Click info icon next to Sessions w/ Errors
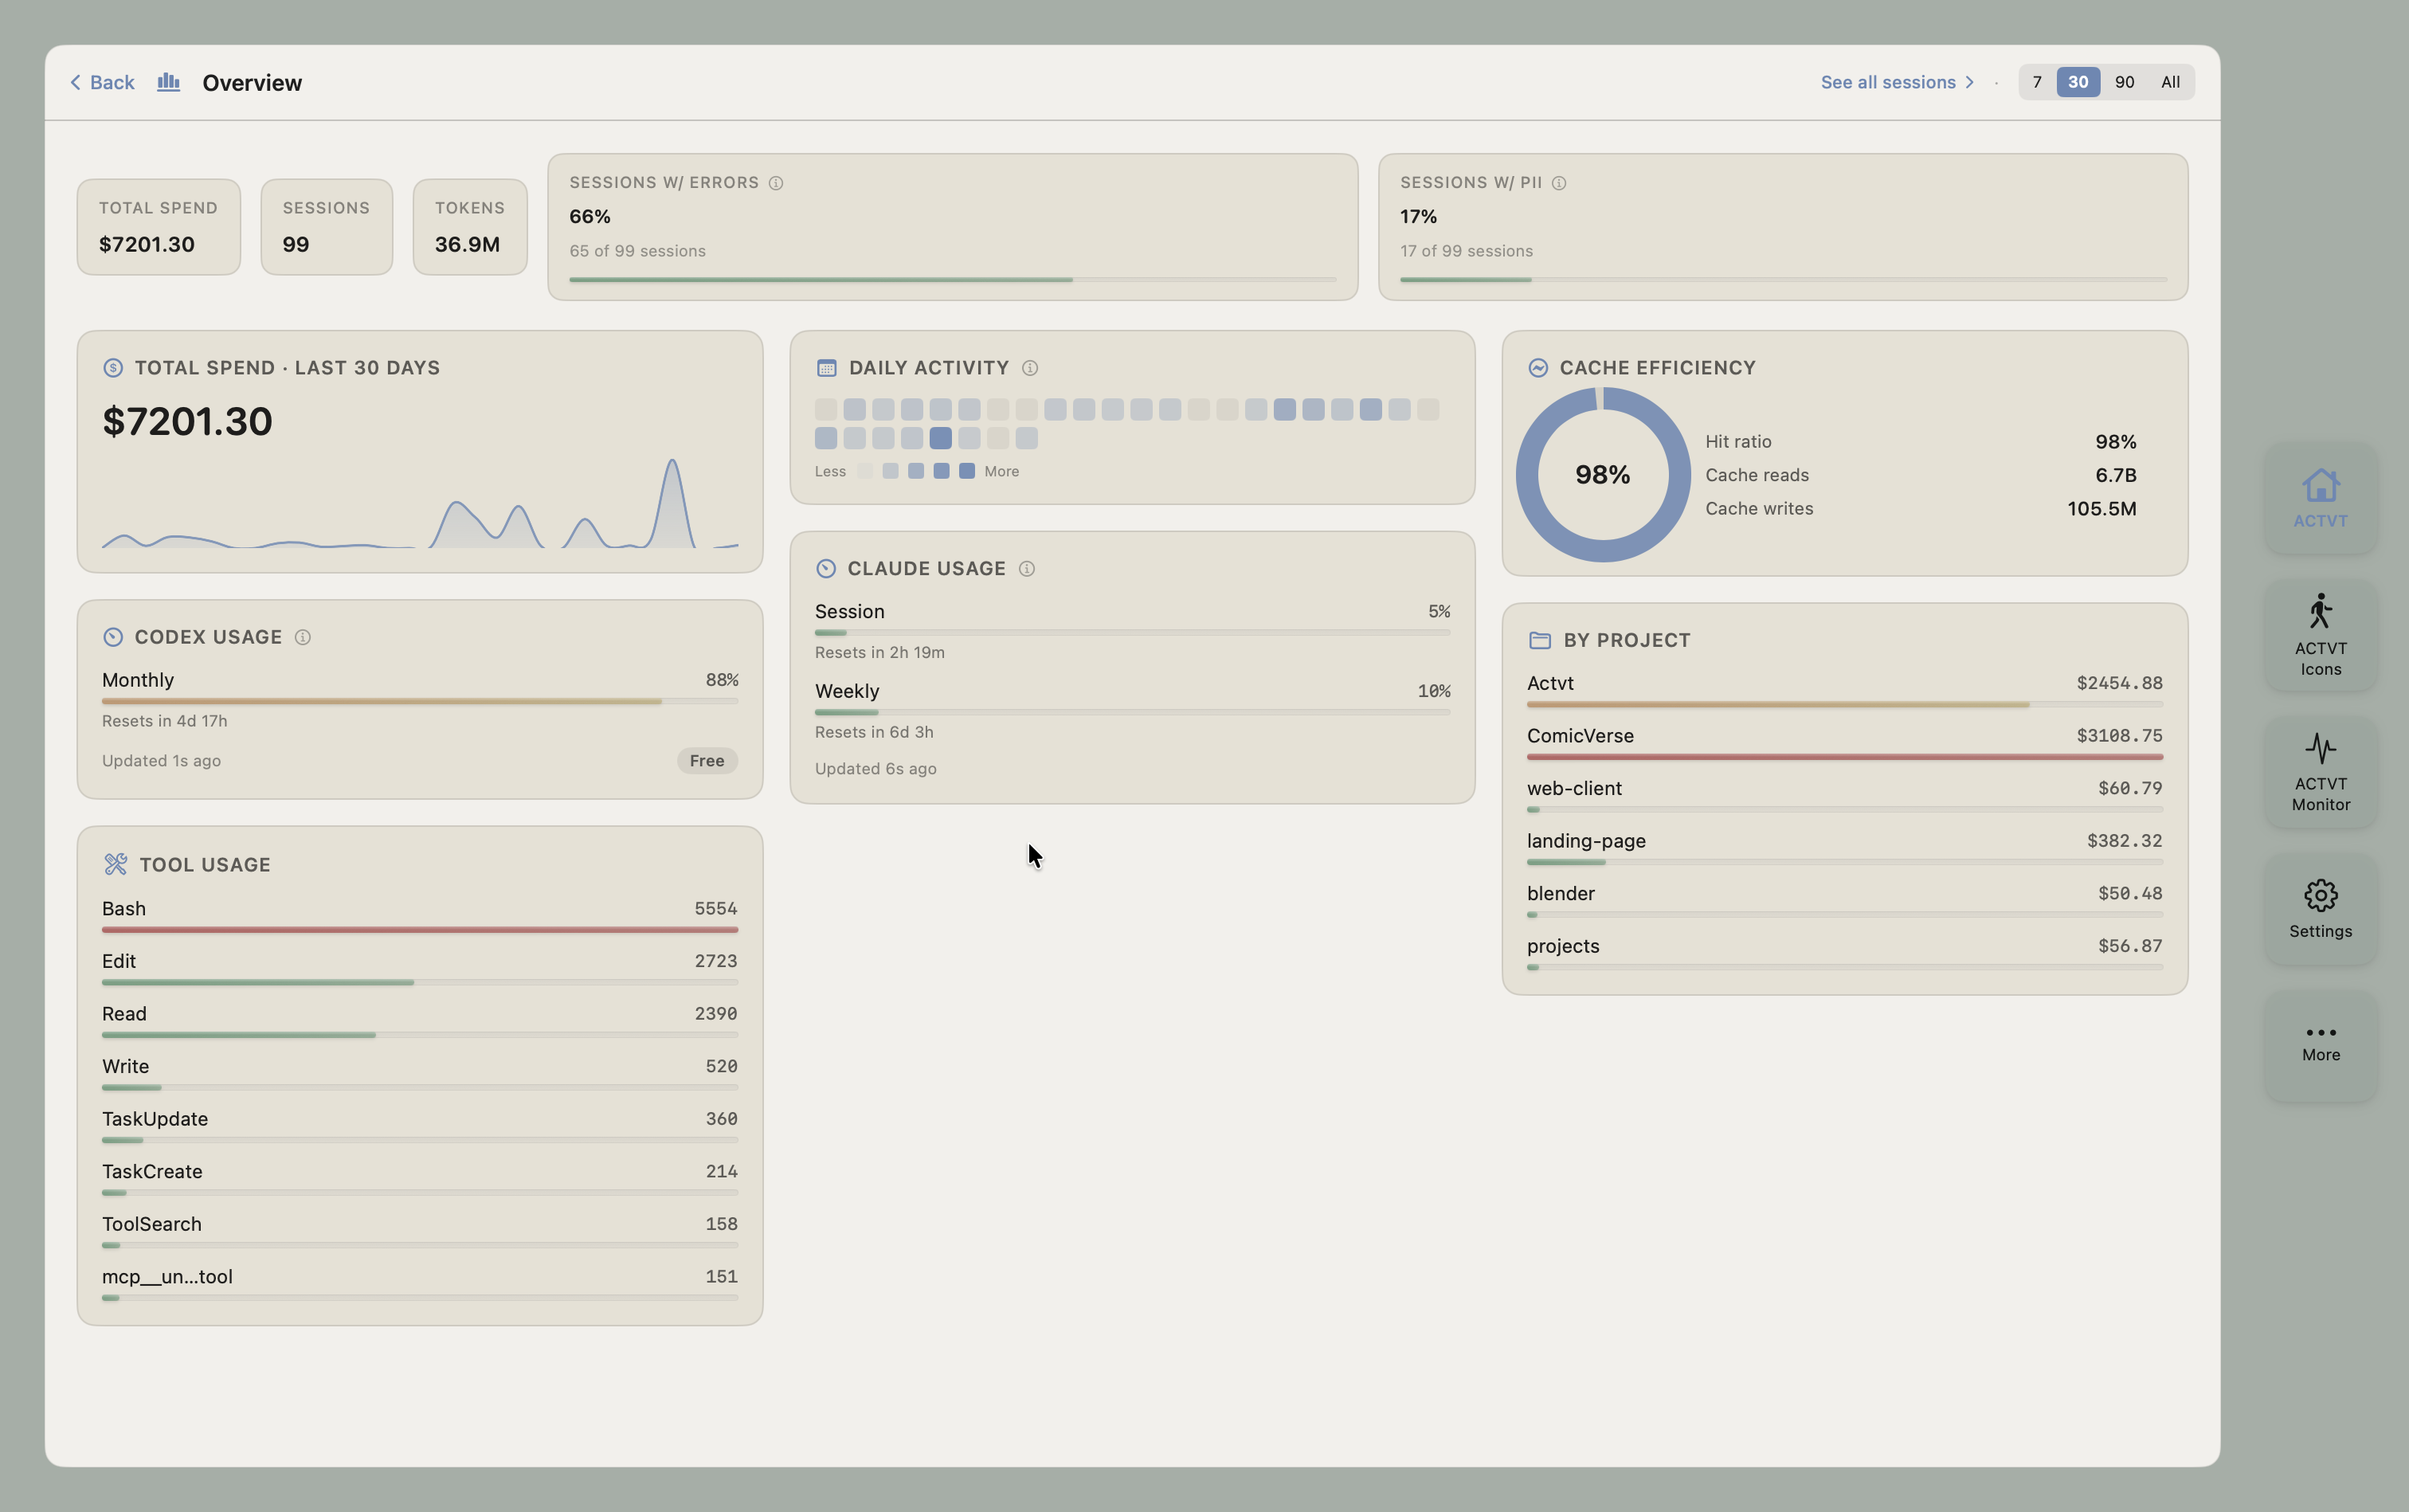The height and width of the screenshot is (1512, 2409). click(775, 183)
